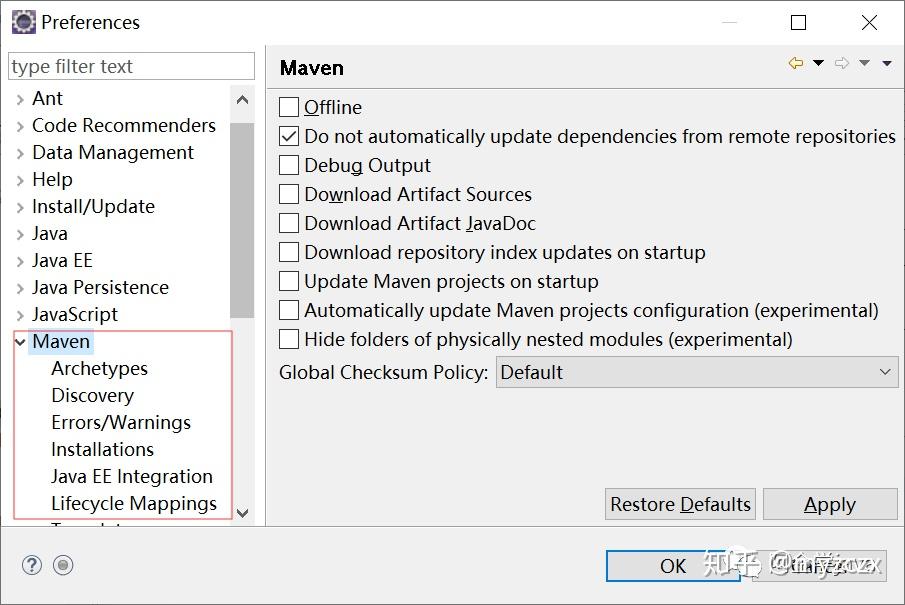Screen dimensions: 905x605
Task: Enable the Offline checkbox
Action: [x=289, y=107]
